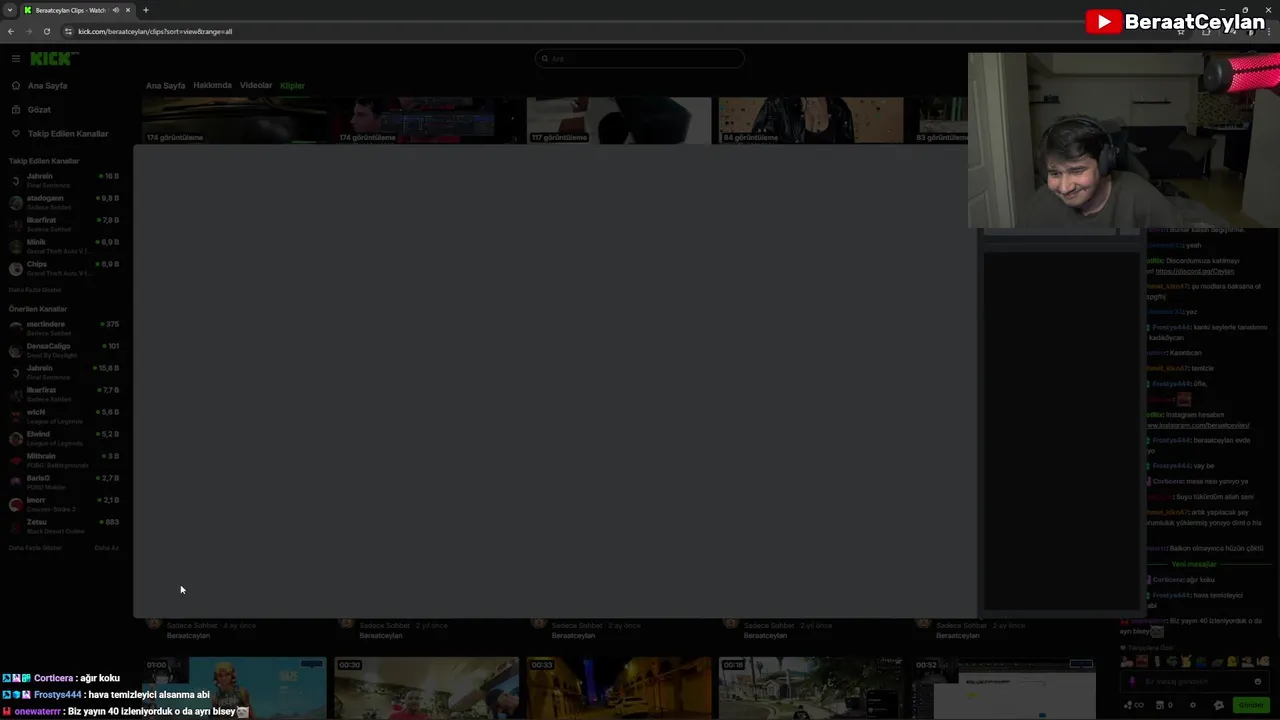Switch to the channel Ana Sayfa tab
The height and width of the screenshot is (720, 1280).
pyautogui.click(x=165, y=86)
